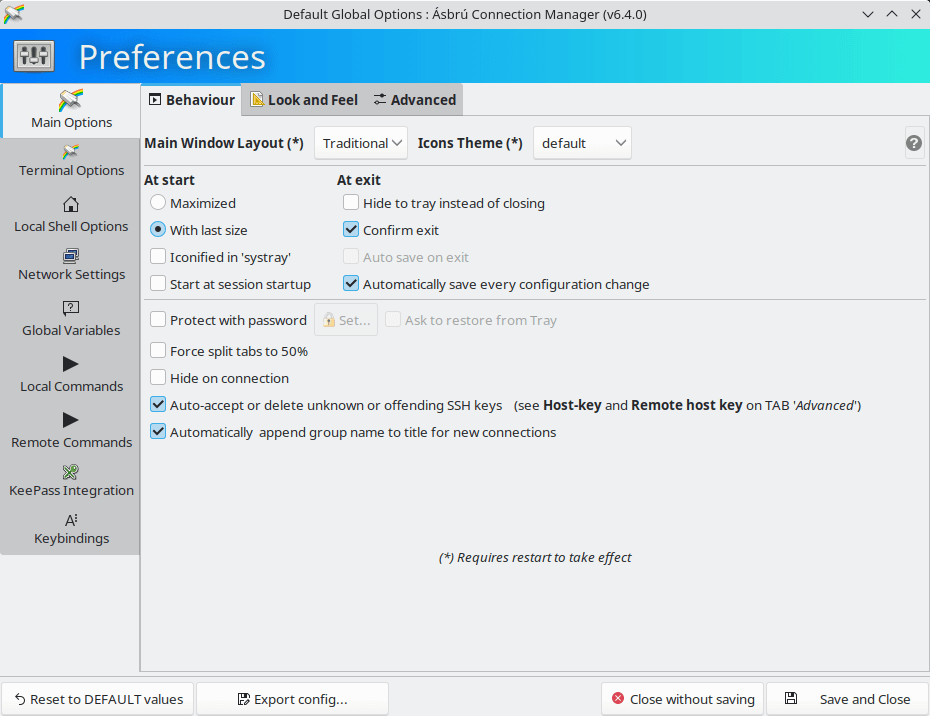The height and width of the screenshot is (716, 930).
Task: Open the Keybindings icon
Action: [x=71, y=520]
